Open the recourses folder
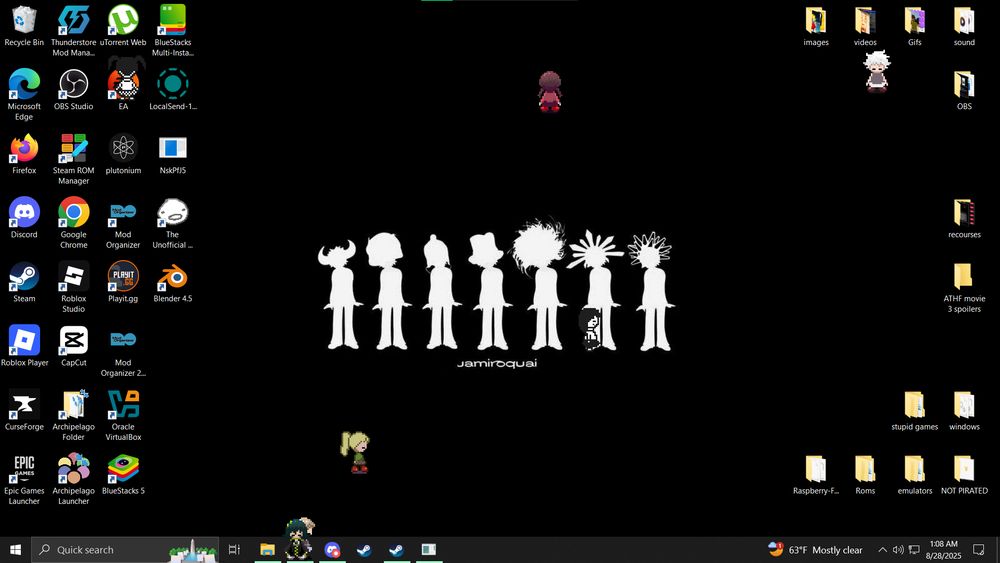1000x563 pixels. coord(964,218)
